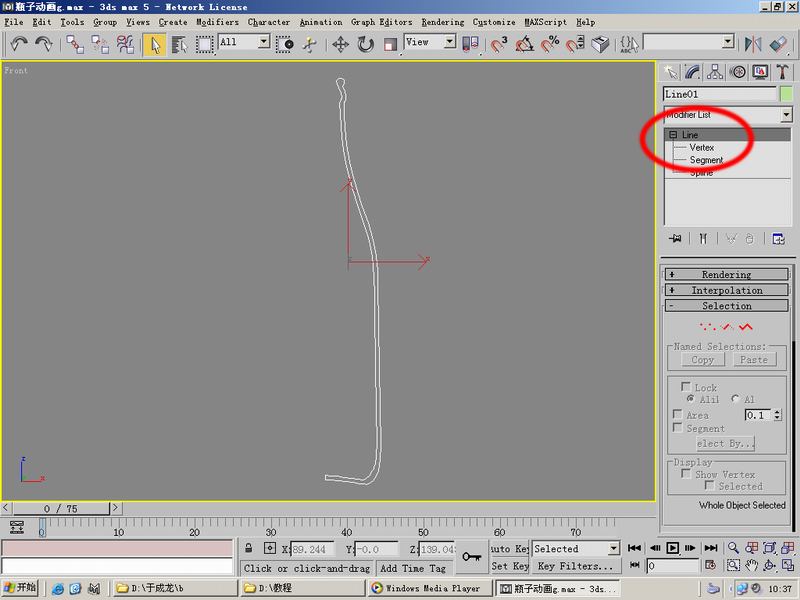Activate the Select Object arrow tool
800x600 pixels.
point(155,44)
